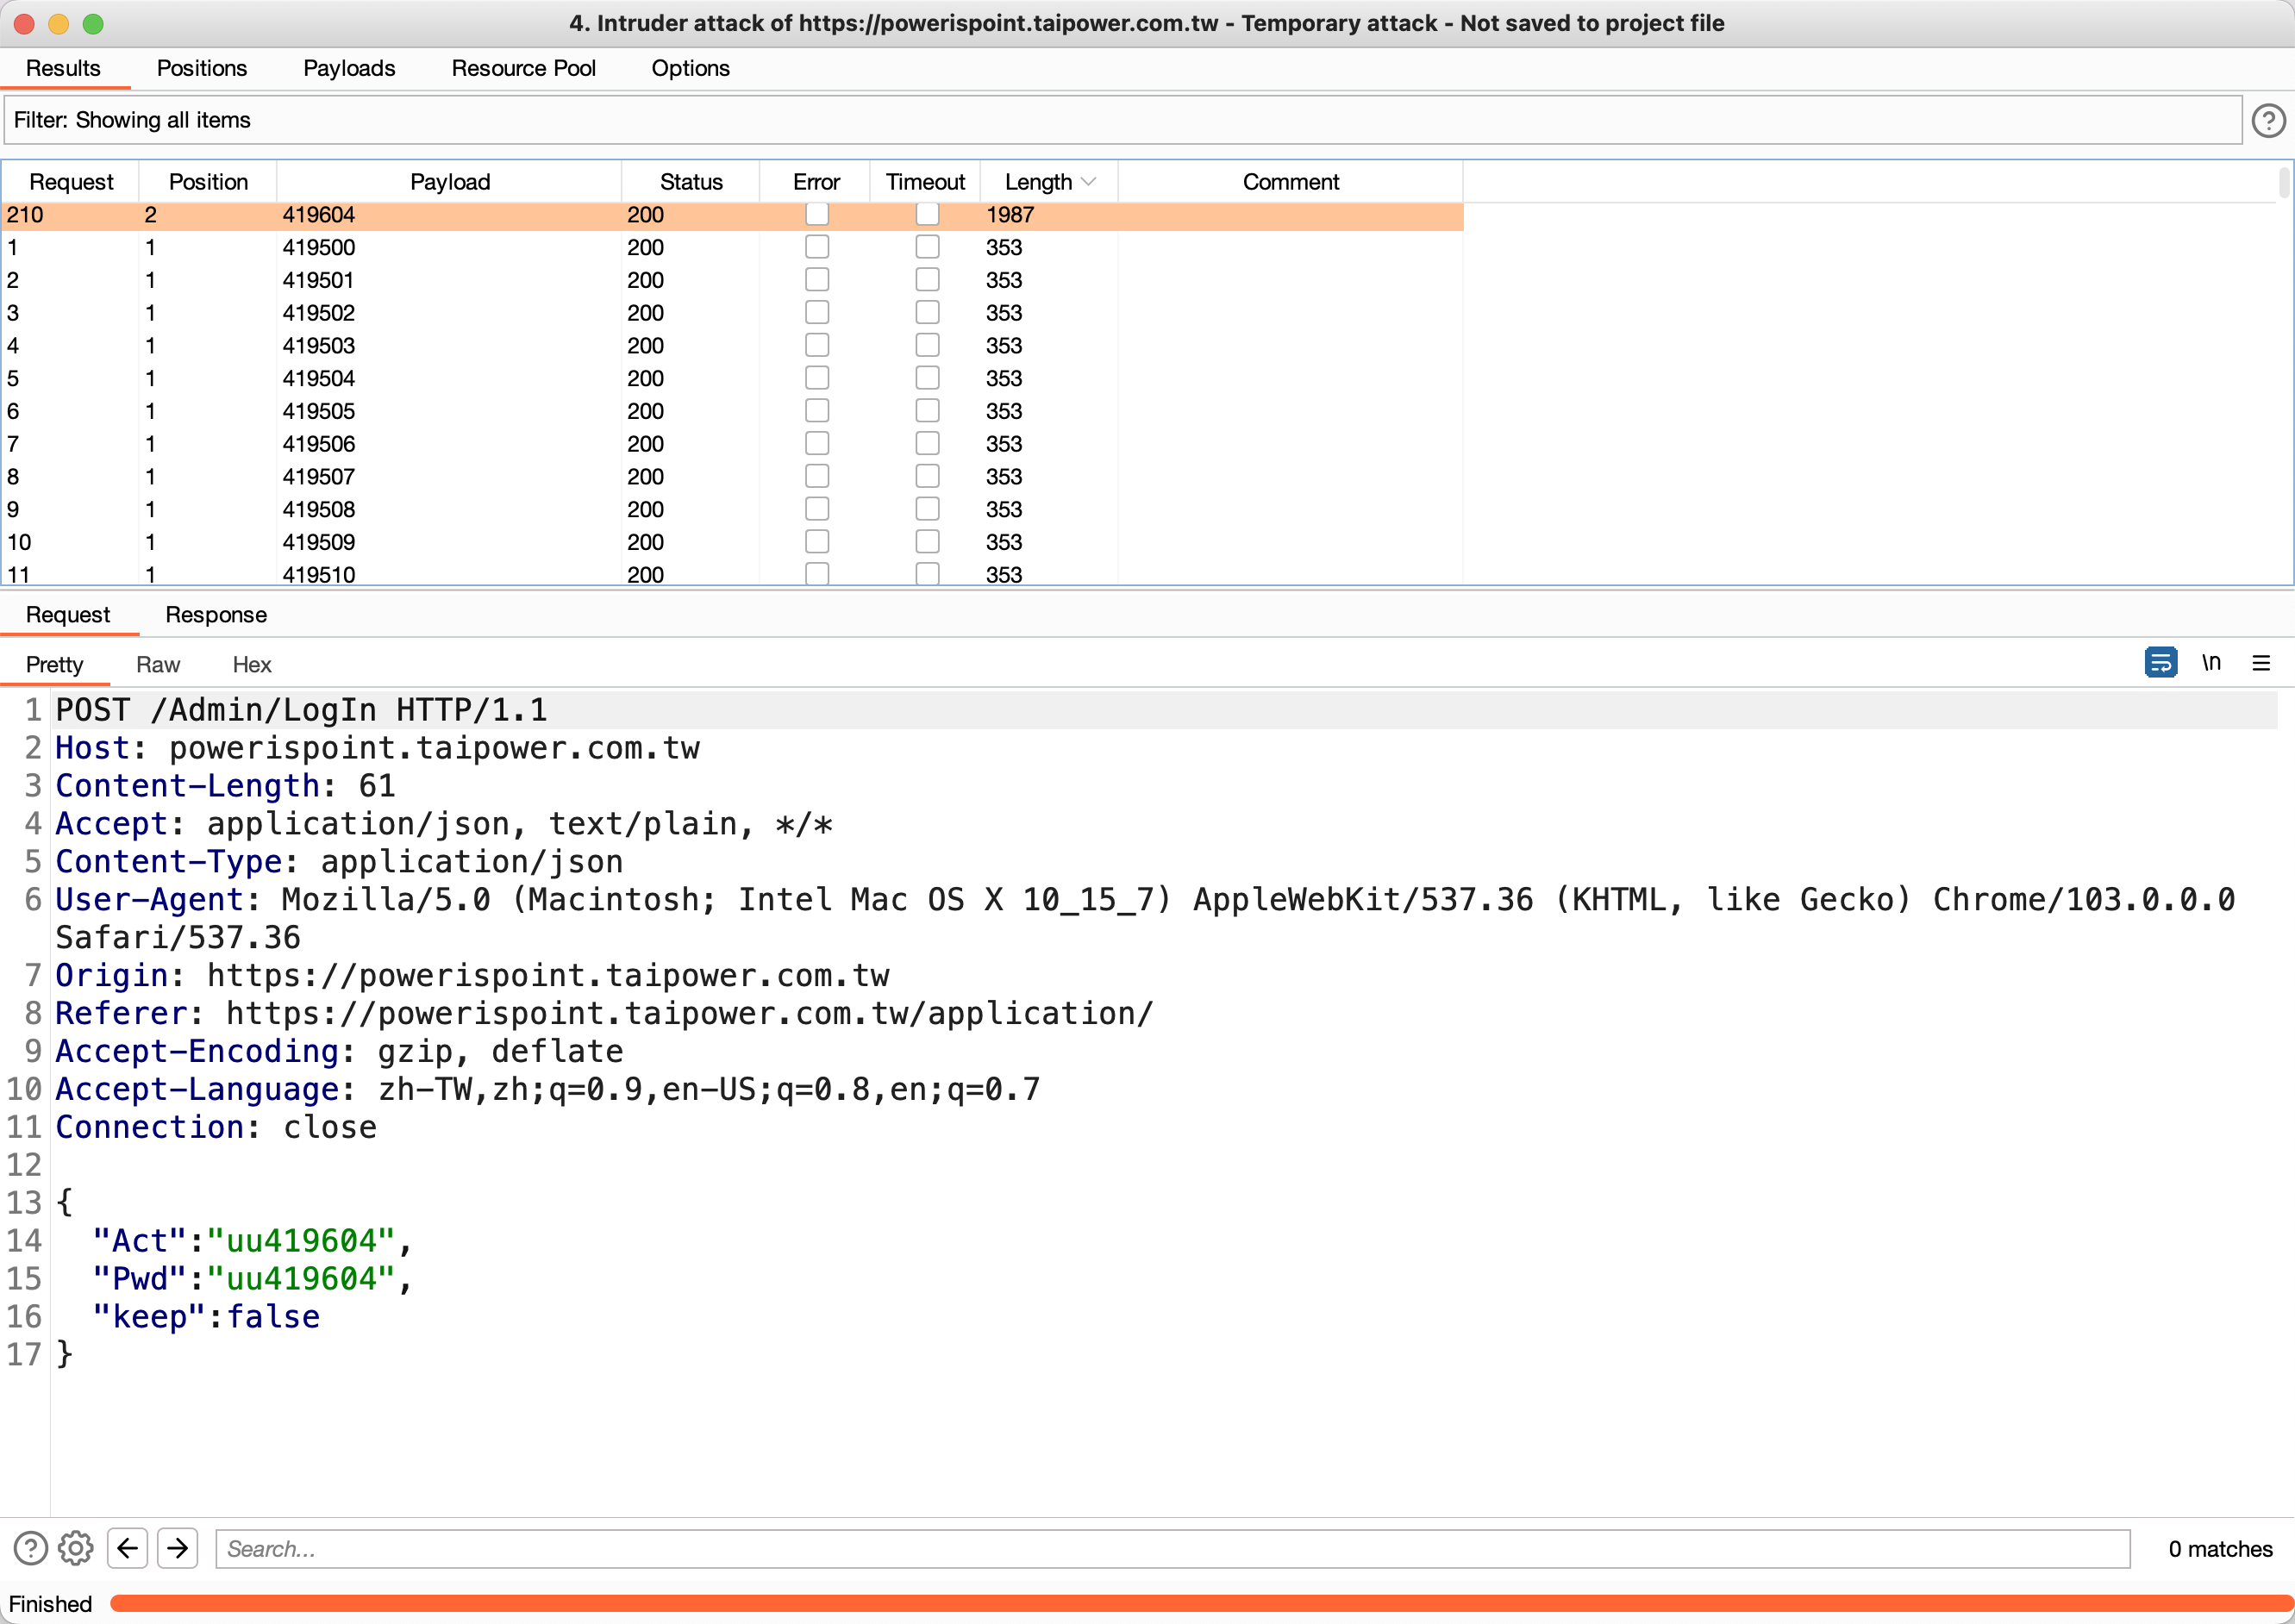Click the Connection: close header line
The height and width of the screenshot is (1624, 2295).
[x=216, y=1127]
